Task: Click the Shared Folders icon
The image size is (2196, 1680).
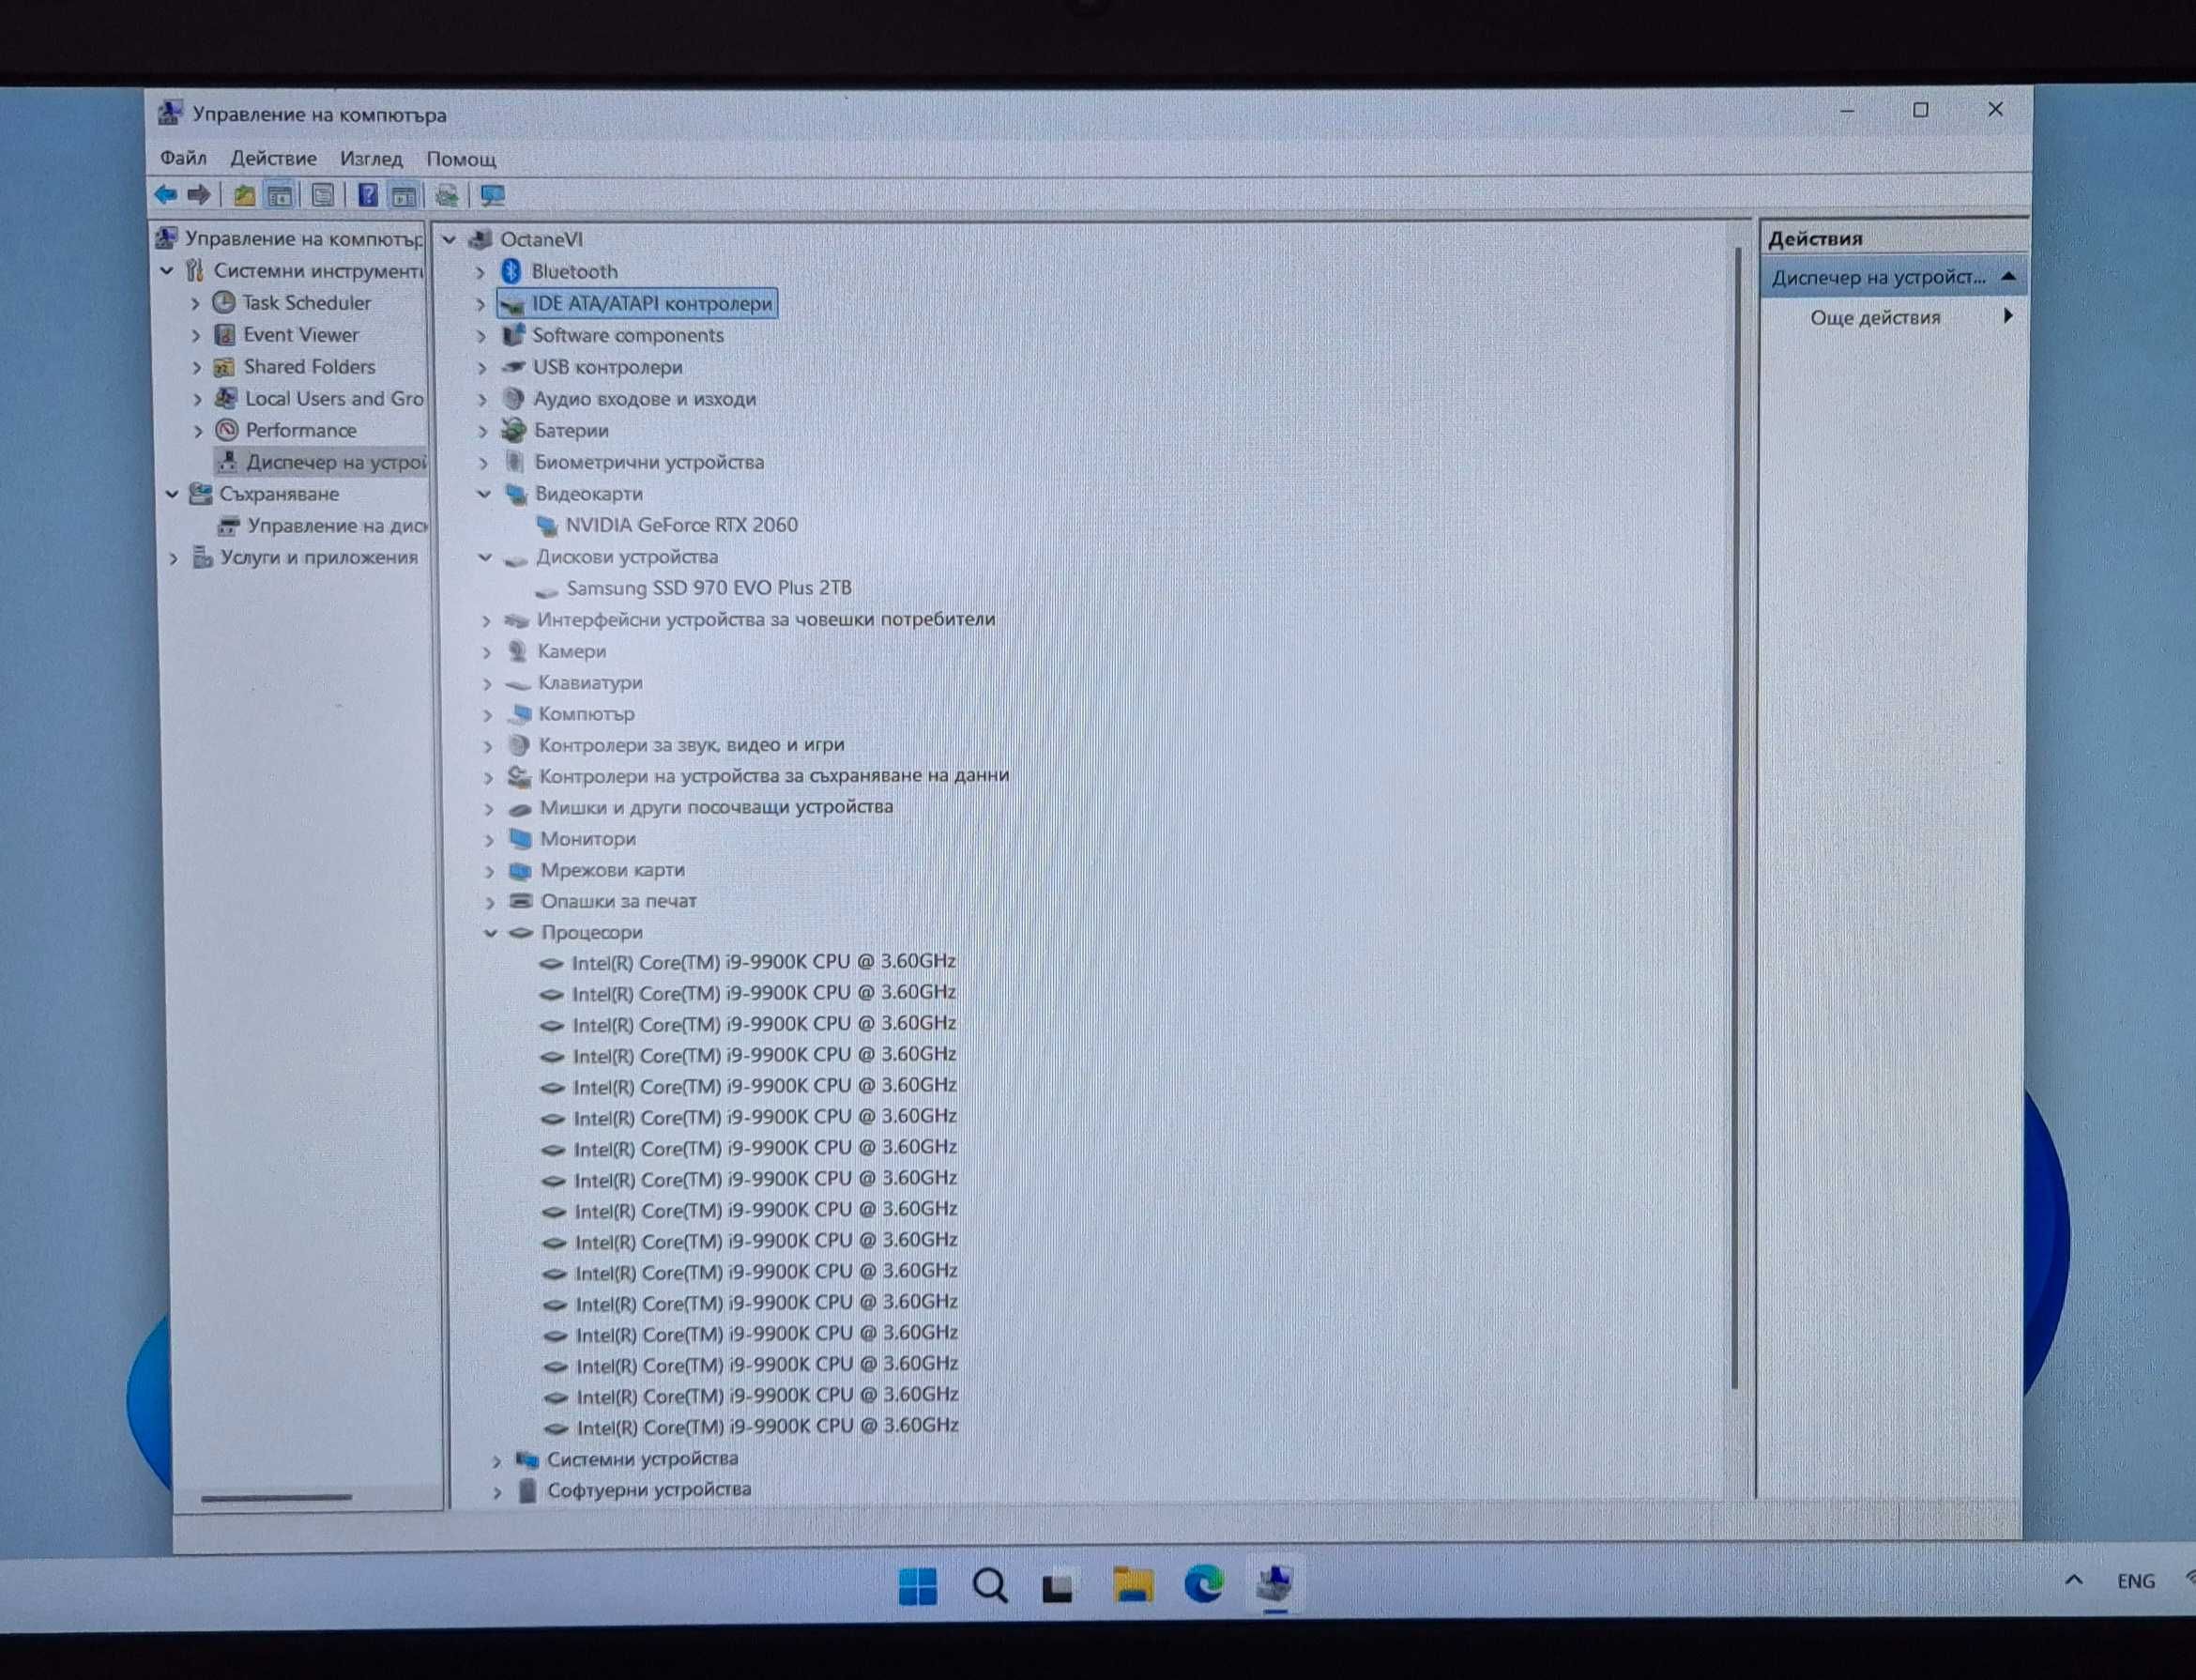Action: coord(225,366)
